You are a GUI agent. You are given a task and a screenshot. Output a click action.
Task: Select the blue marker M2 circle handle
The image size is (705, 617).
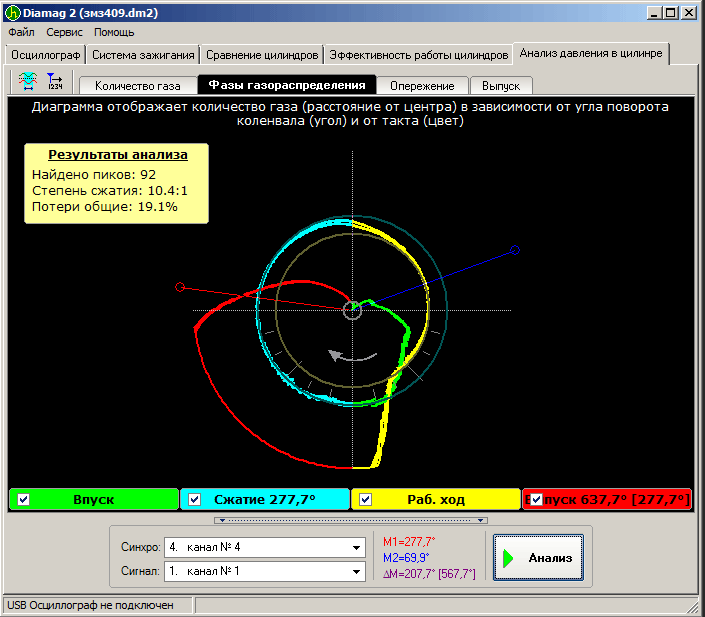tap(515, 250)
